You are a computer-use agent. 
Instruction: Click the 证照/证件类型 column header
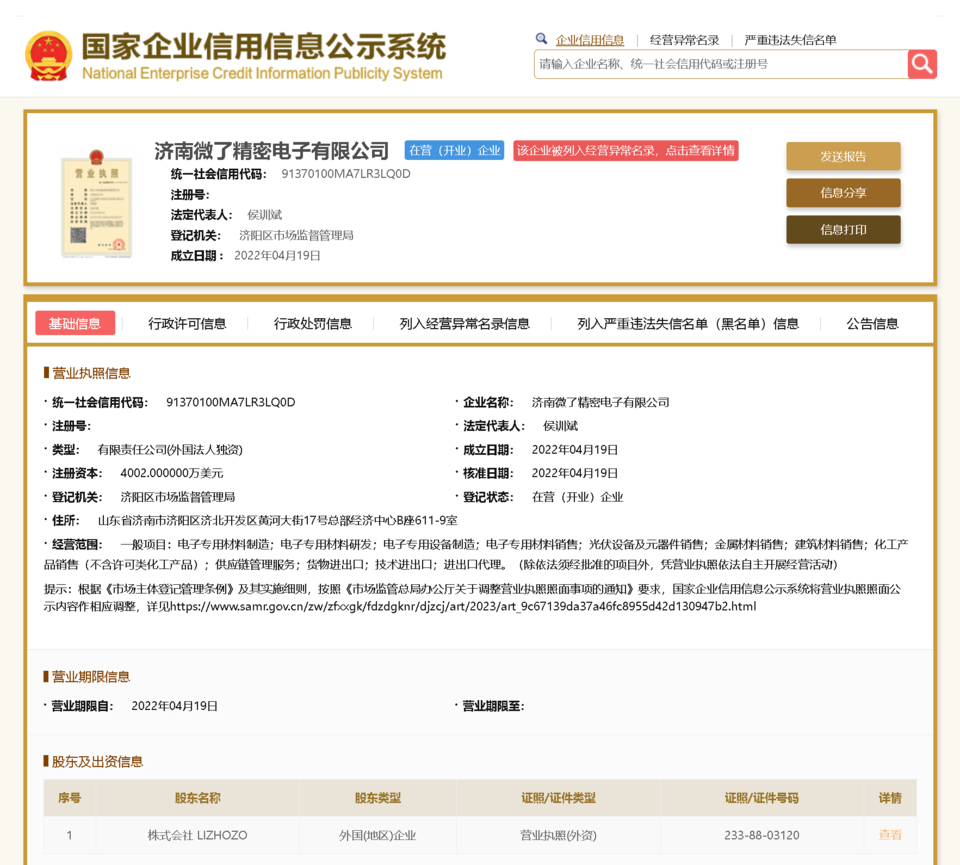[558, 798]
